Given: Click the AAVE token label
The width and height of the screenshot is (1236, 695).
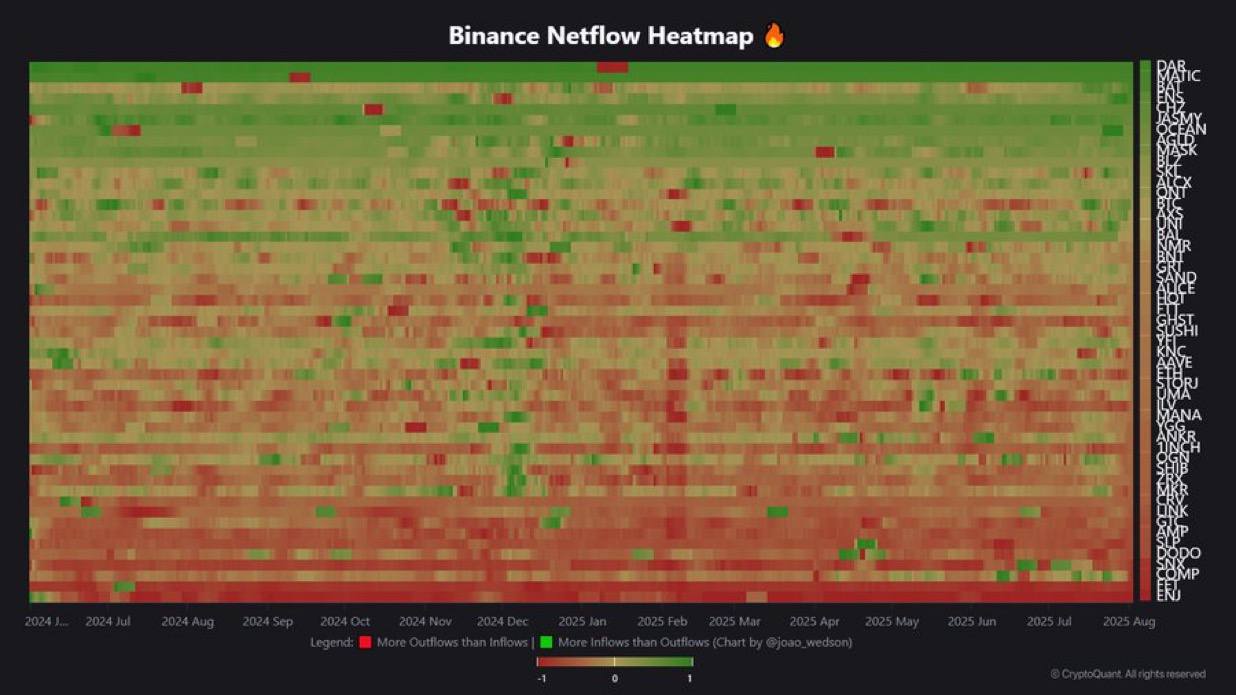Looking at the screenshot, I should pyautogui.click(x=1174, y=362).
